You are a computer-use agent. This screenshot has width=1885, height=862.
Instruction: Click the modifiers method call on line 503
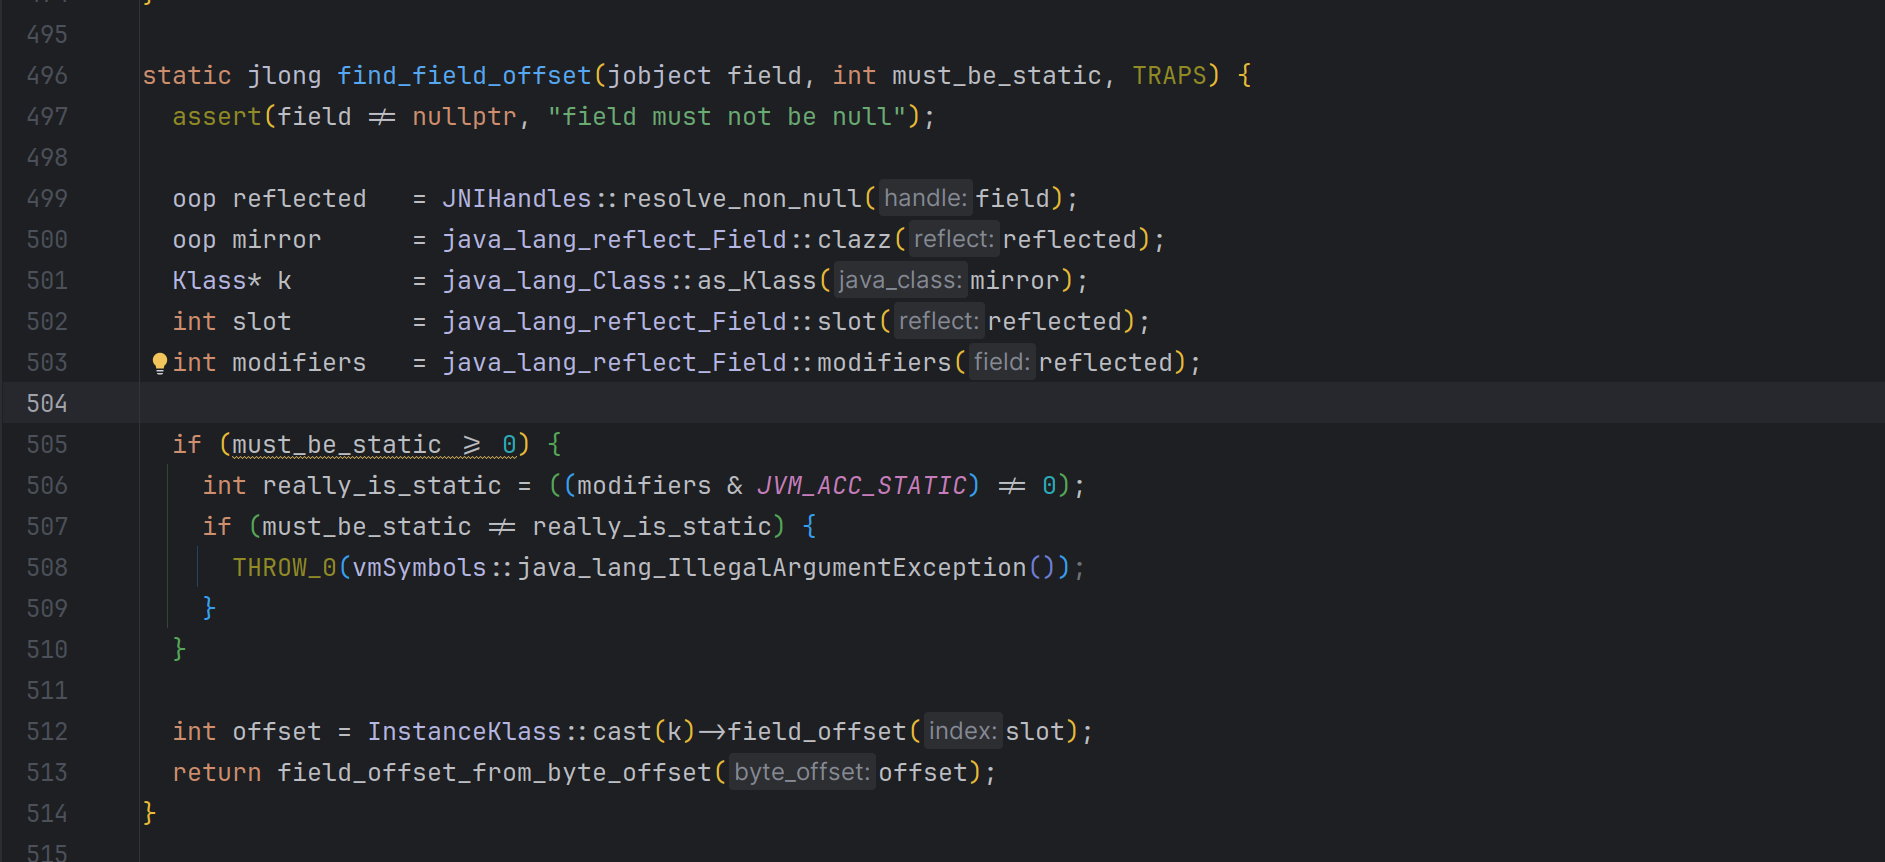coord(884,363)
